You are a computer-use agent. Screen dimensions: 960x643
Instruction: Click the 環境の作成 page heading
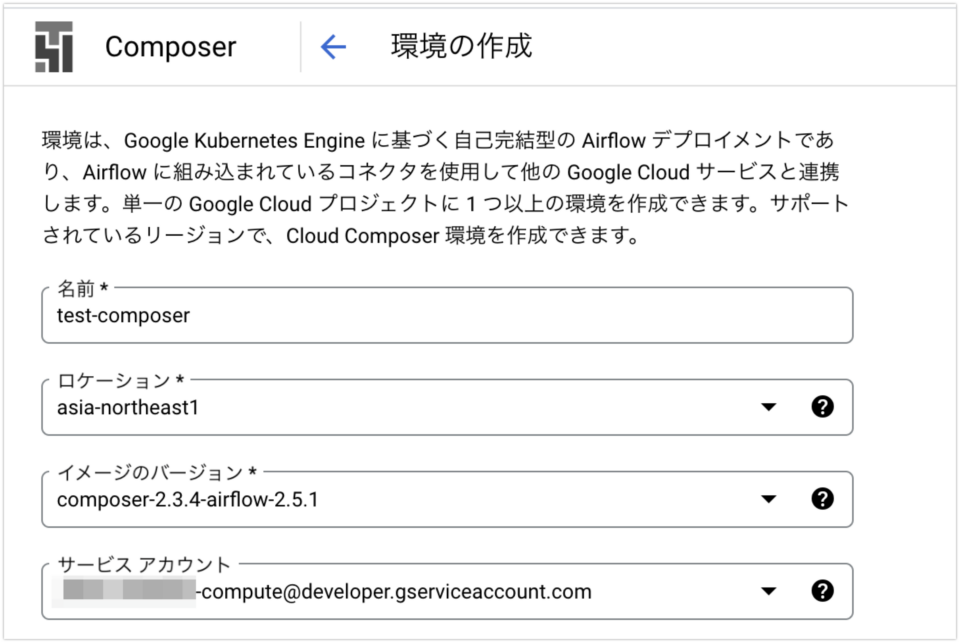[461, 47]
